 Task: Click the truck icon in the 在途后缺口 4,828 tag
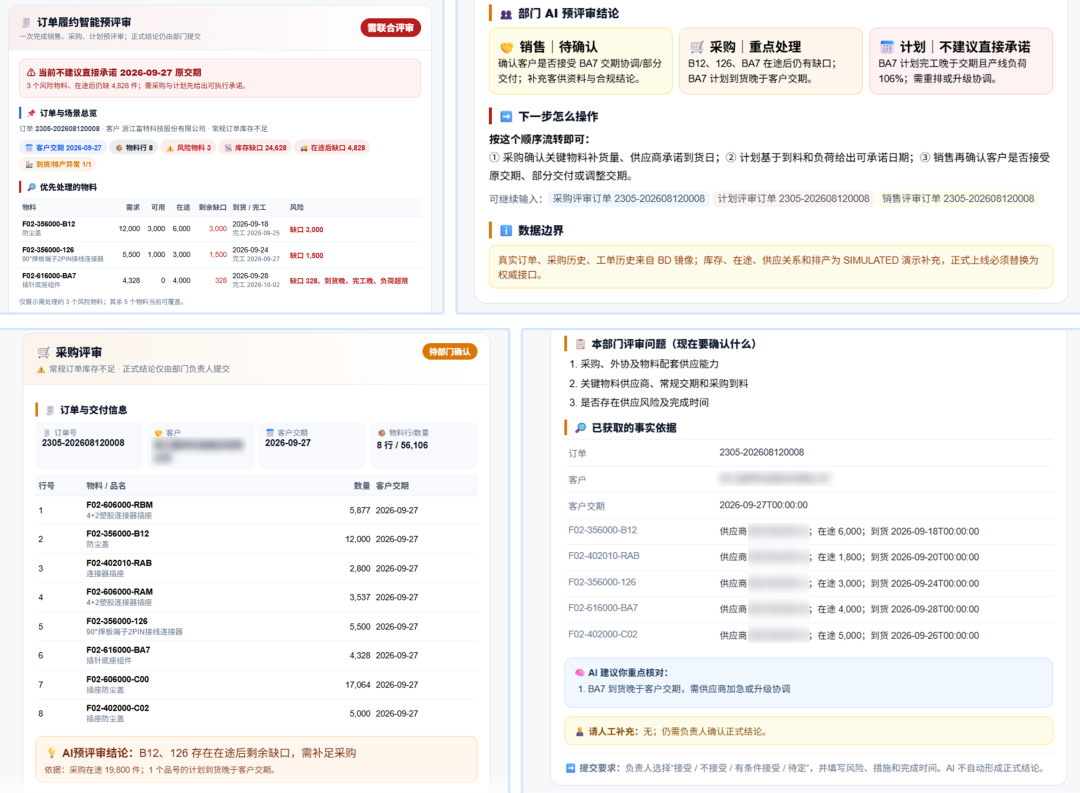click(304, 147)
